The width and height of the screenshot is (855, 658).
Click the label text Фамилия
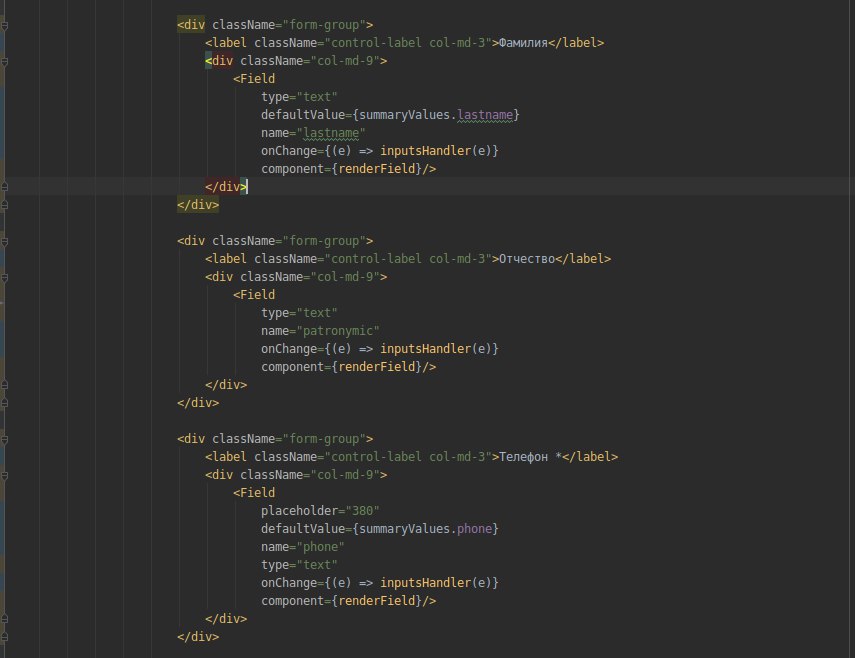[523, 43]
